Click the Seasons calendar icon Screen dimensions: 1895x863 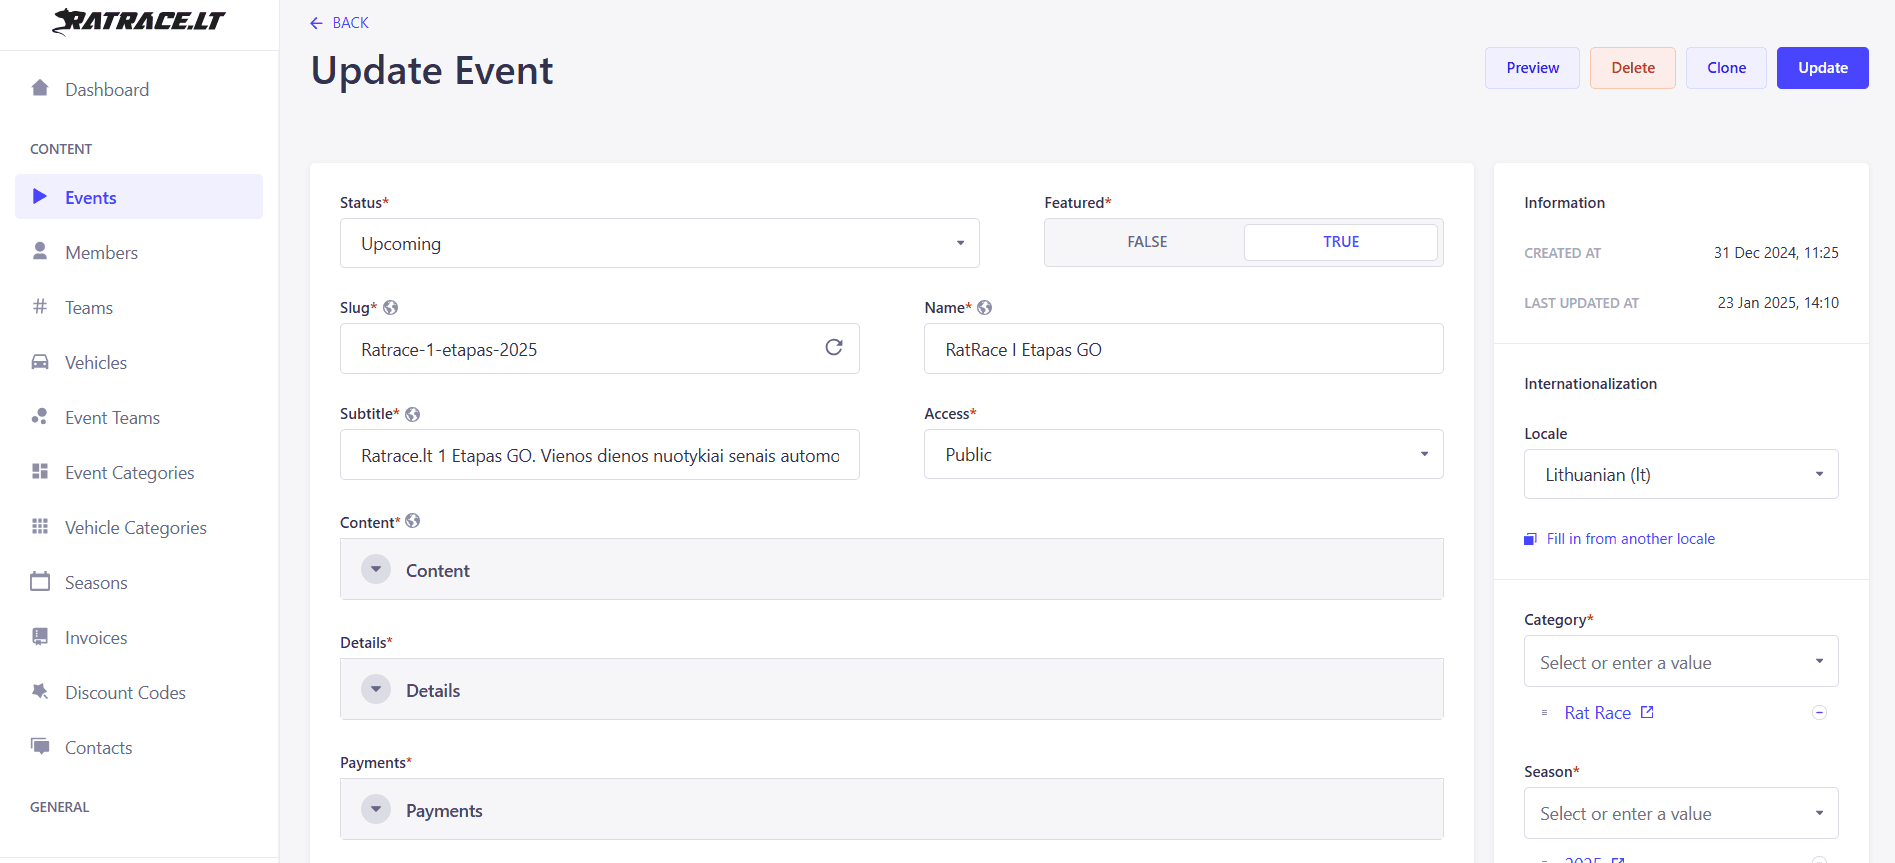[40, 581]
